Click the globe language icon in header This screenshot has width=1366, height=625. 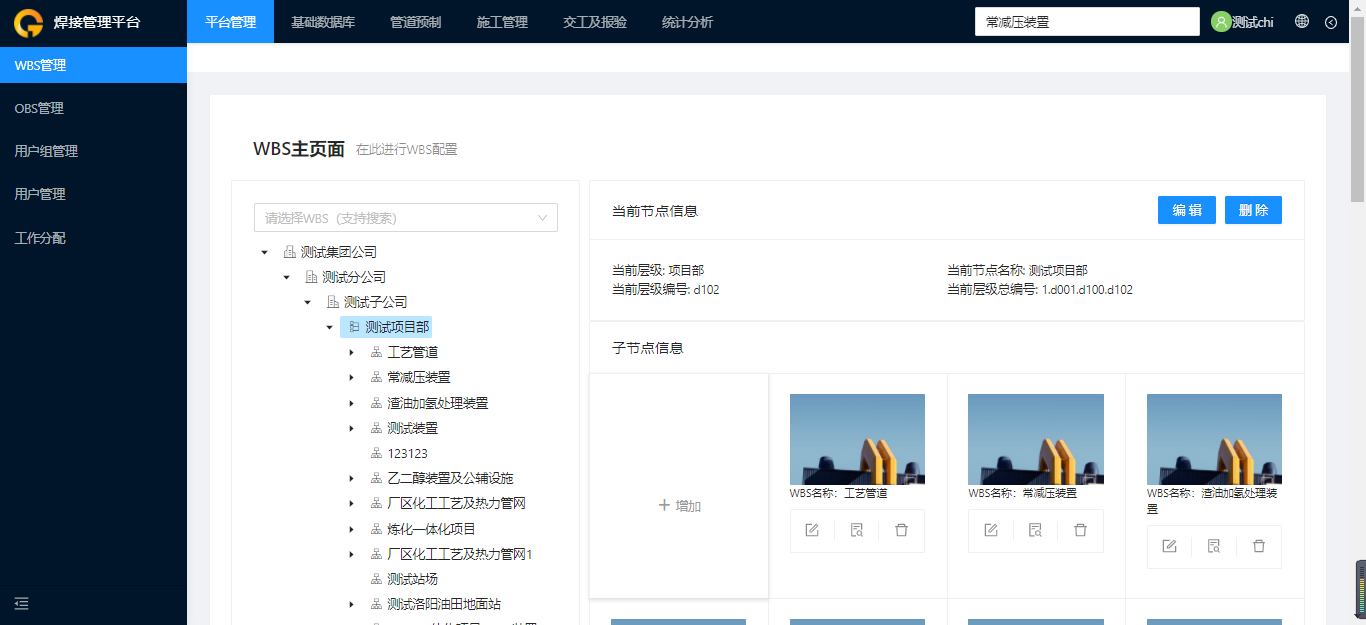coord(1302,21)
